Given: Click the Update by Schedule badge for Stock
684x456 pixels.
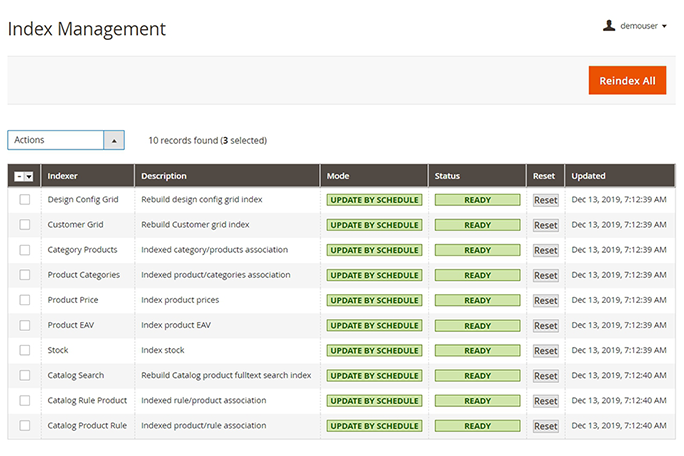Looking at the screenshot, I should click(374, 351).
